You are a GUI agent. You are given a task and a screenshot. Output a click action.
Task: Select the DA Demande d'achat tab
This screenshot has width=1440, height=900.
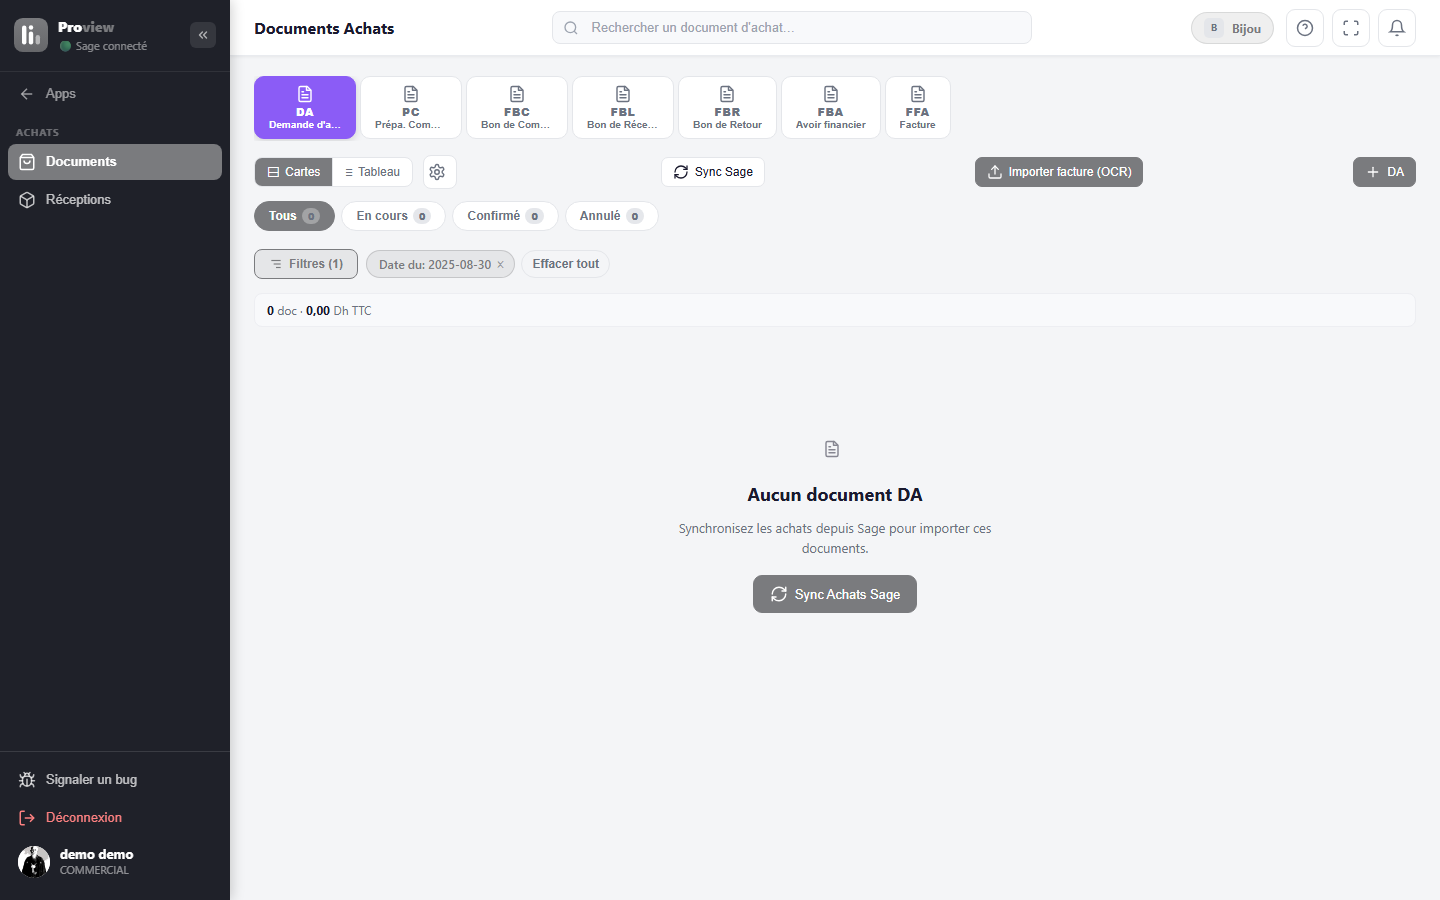[x=305, y=107]
